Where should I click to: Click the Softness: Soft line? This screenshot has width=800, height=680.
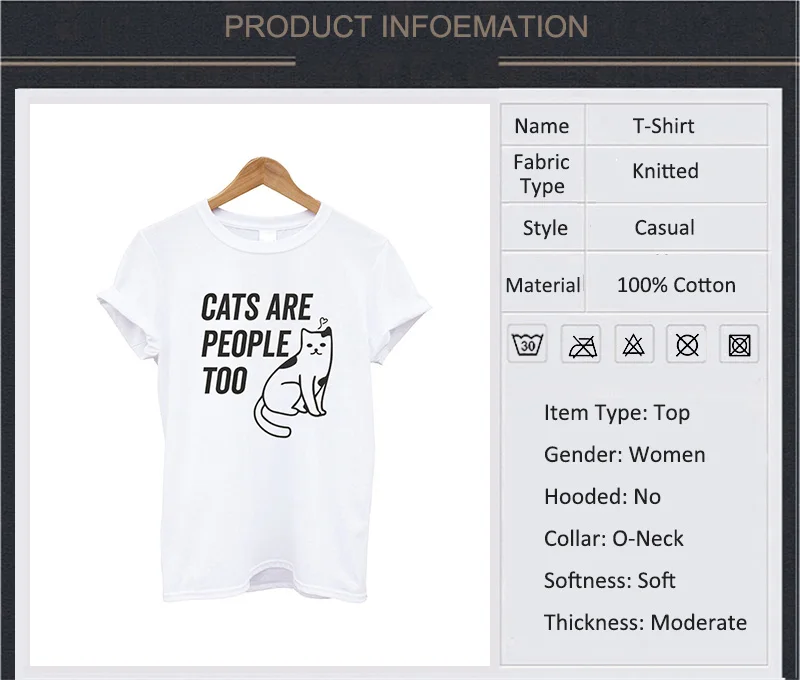[x=609, y=580]
